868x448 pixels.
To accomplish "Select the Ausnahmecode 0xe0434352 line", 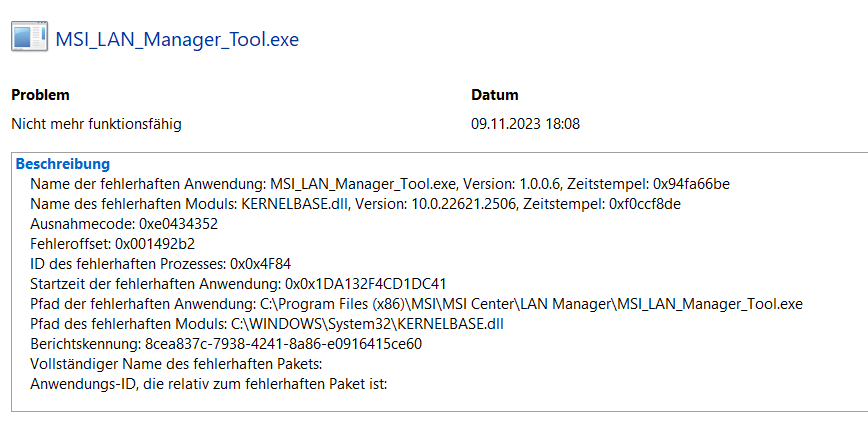I will tap(124, 224).
